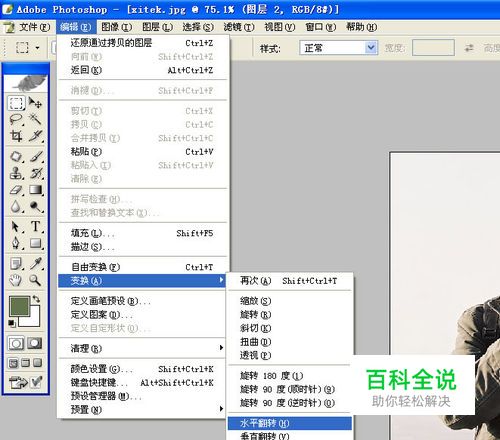Choose 颜色设置 menu entry
This screenshot has height=440, width=500.
[x=142, y=369]
